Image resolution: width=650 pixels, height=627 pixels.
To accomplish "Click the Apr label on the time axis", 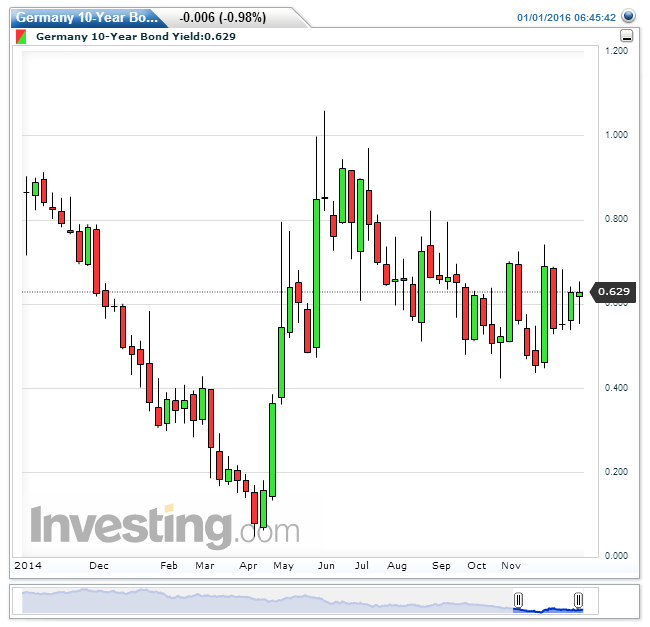I will (248, 566).
